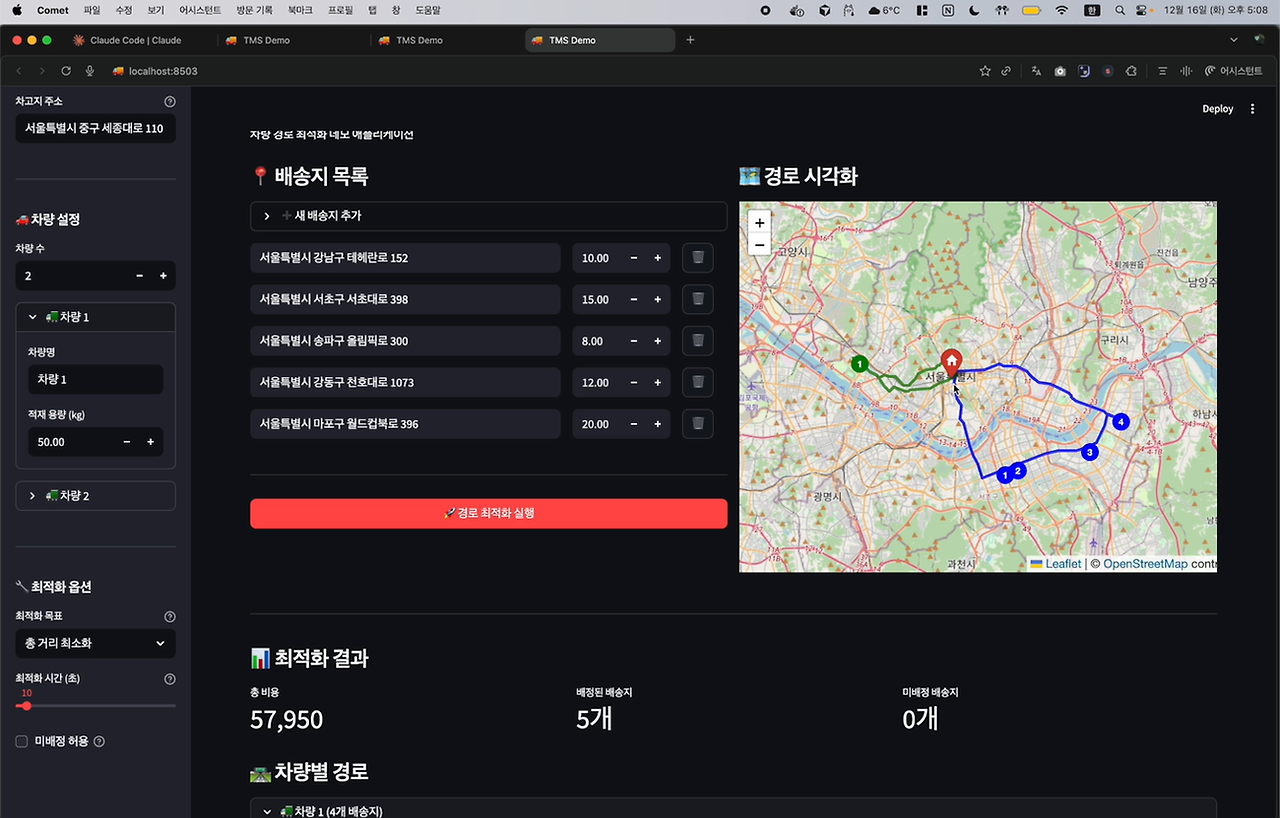Increase 적재 용량 (kg) with plus

click(150, 442)
